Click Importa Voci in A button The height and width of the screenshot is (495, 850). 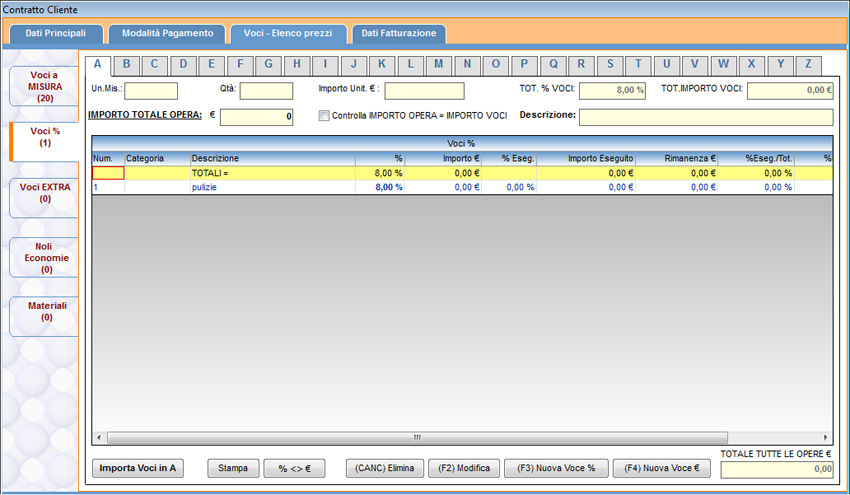(138, 468)
